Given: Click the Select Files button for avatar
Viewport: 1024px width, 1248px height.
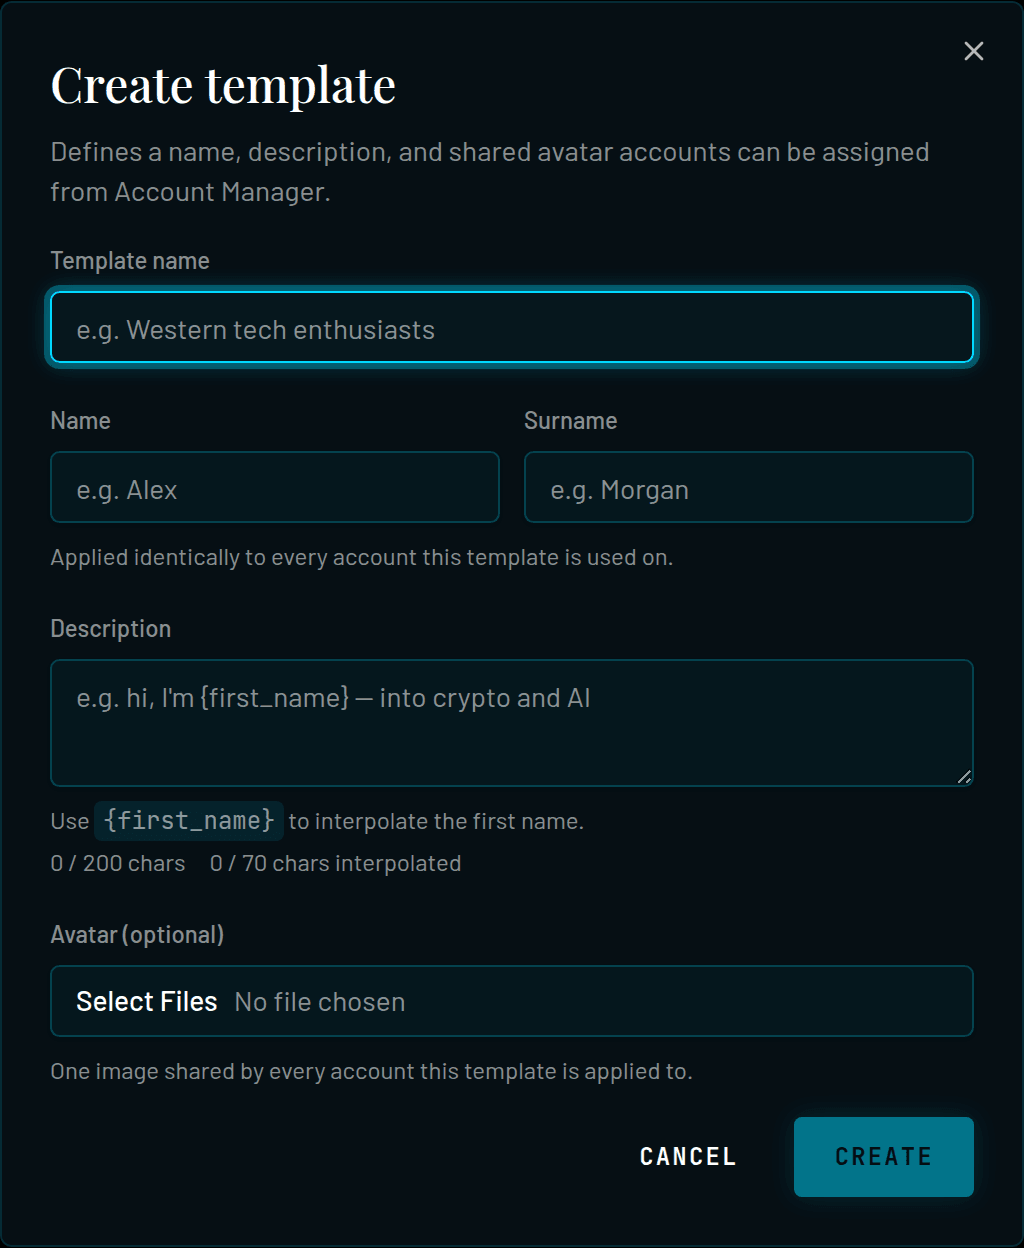Looking at the screenshot, I should click(147, 1002).
